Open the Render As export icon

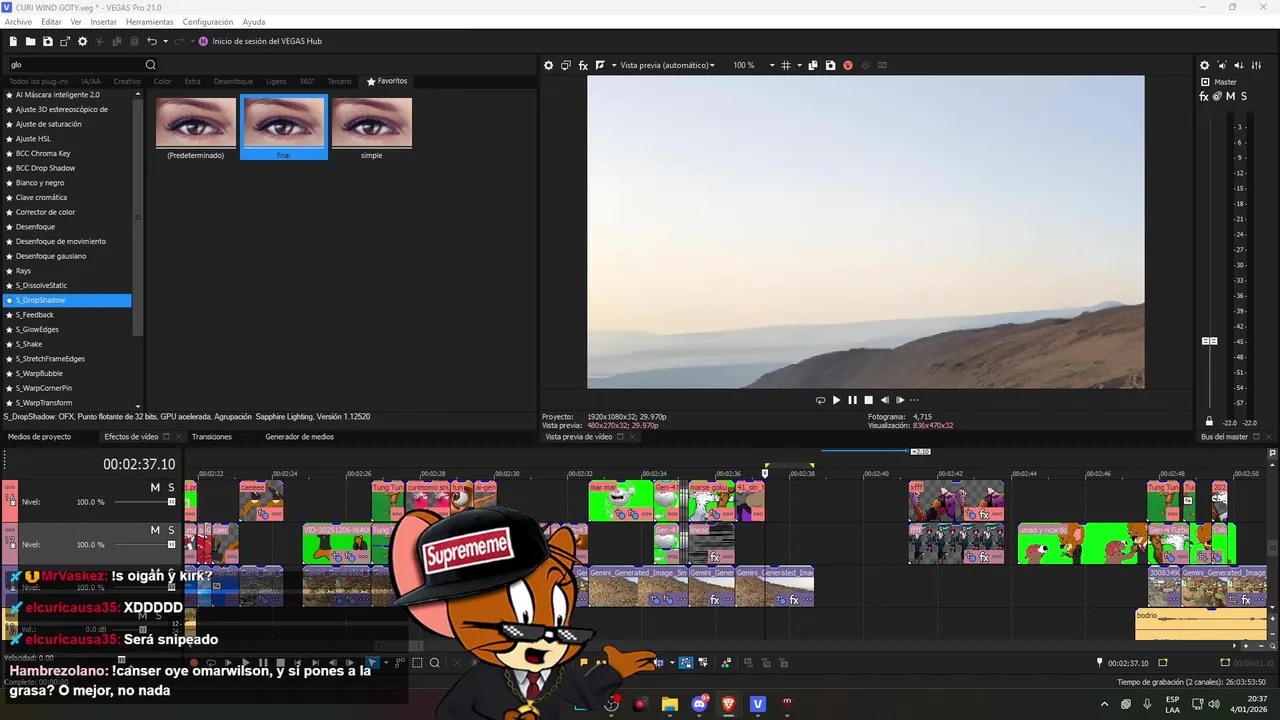(65, 41)
